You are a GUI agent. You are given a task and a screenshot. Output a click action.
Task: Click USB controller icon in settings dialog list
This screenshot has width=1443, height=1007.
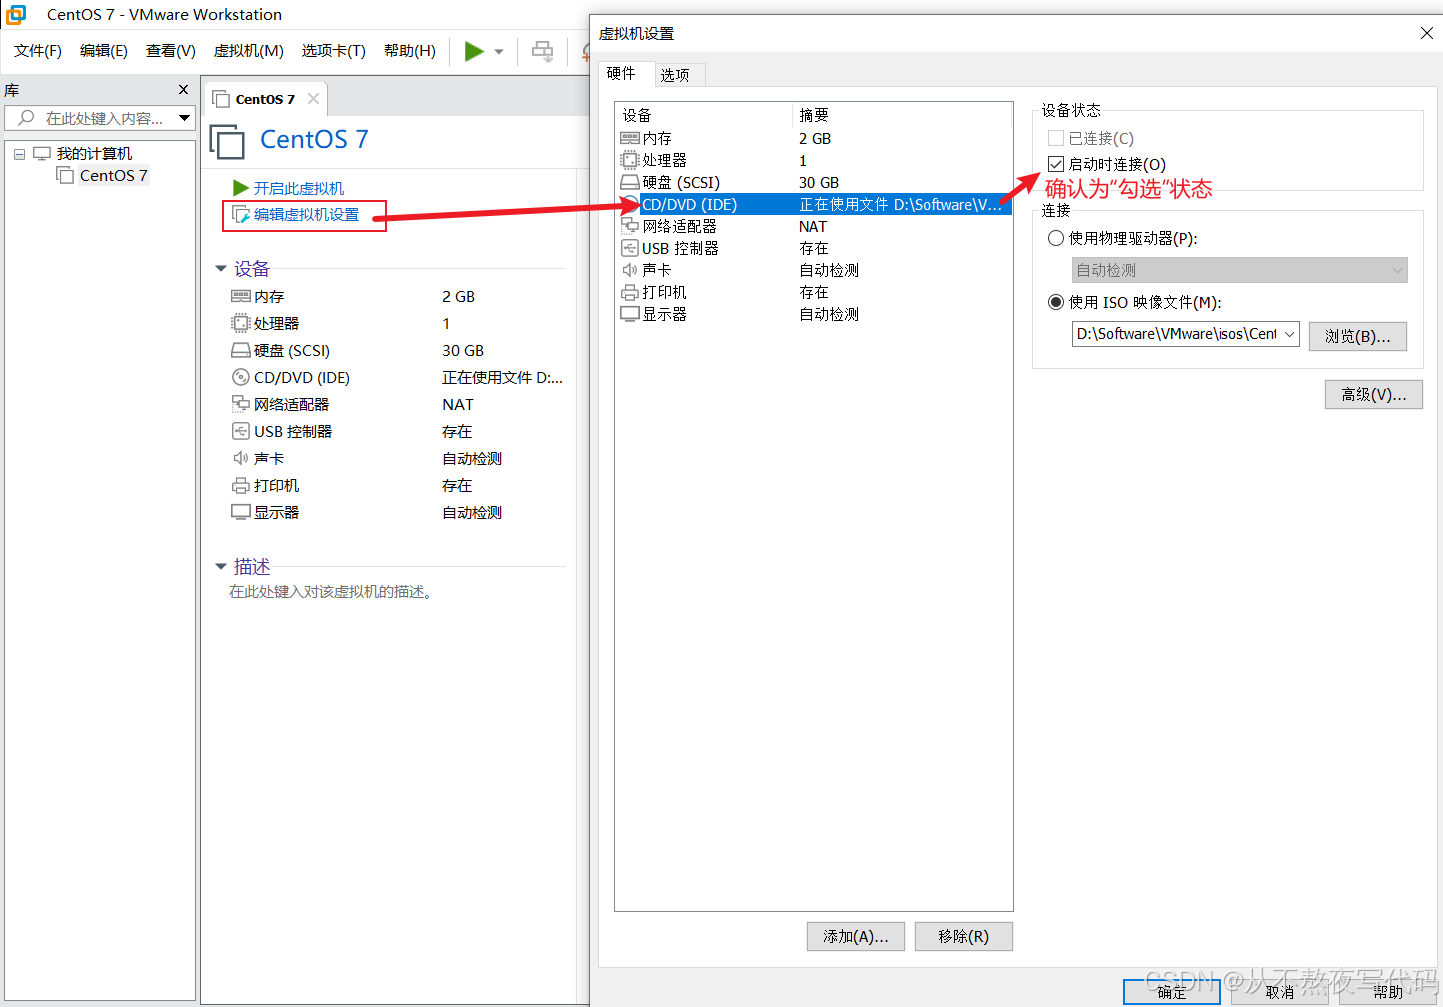click(629, 248)
